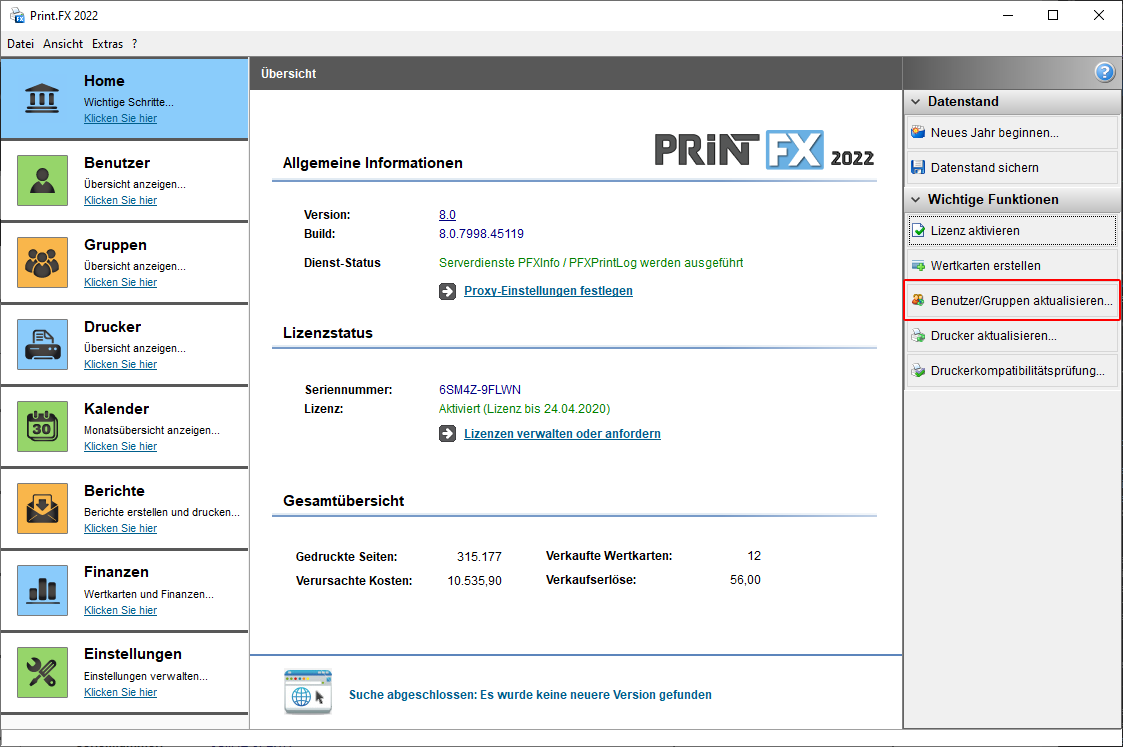Collapse the Wichtige Funktionen section
Viewport: 1123px width, 747px height.
(915, 200)
